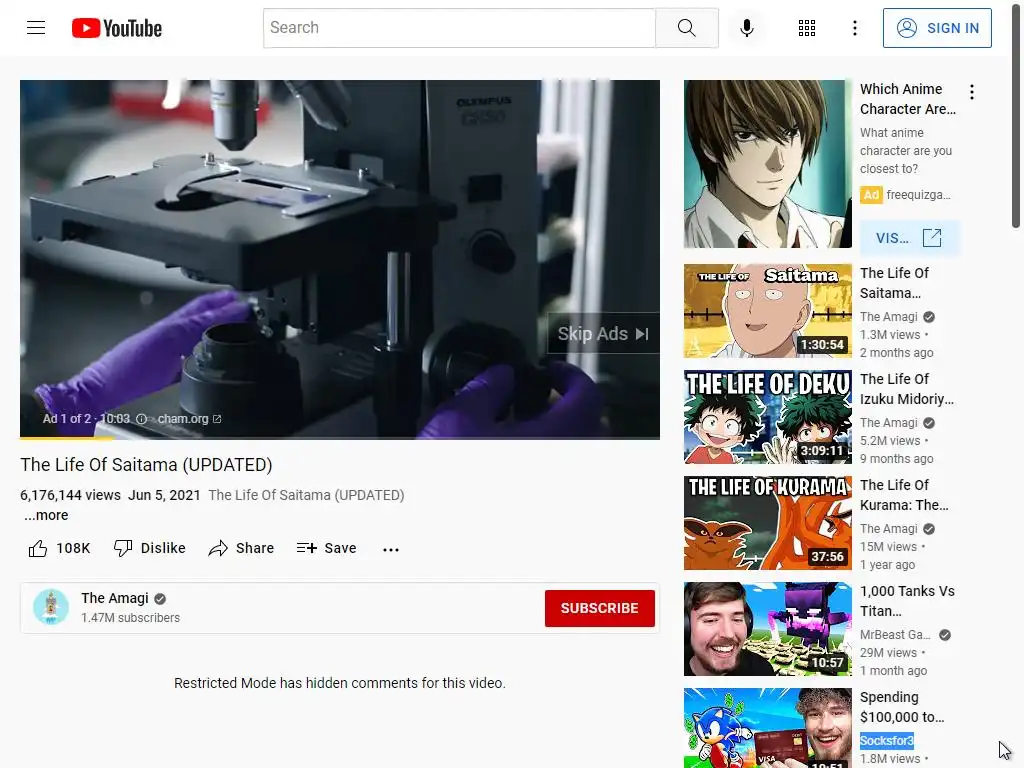Click '6,176,144 views' text
Image resolution: width=1024 pixels, height=768 pixels.
tap(71, 495)
